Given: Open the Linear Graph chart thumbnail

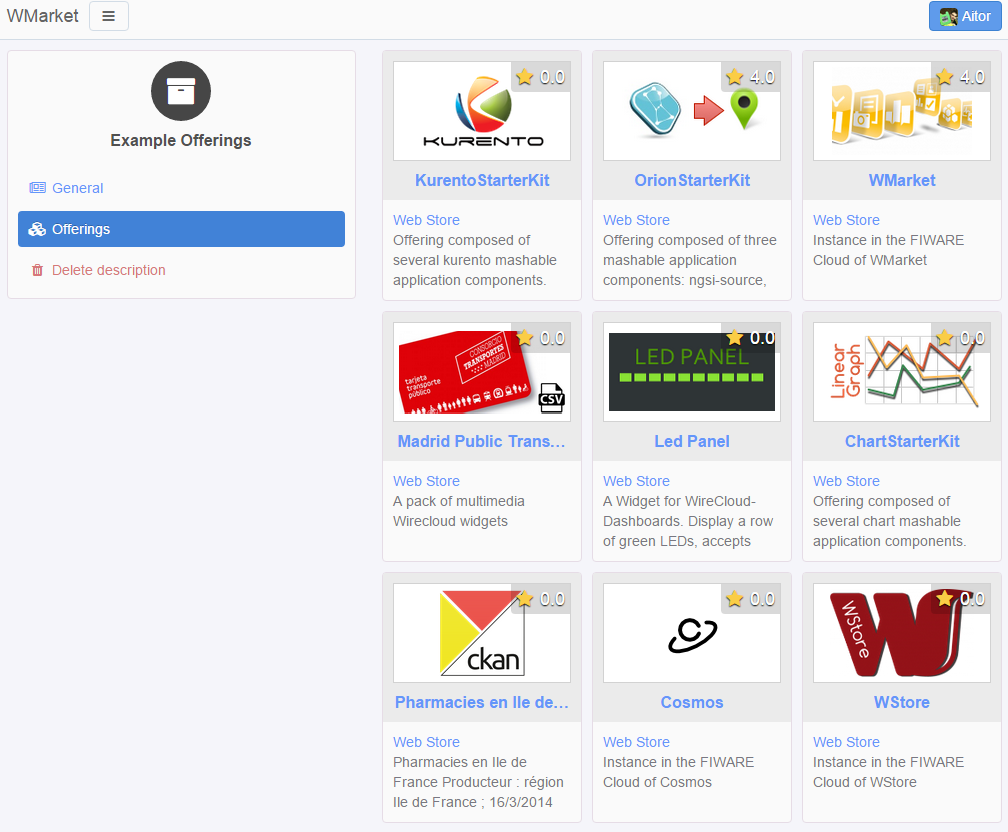Looking at the screenshot, I should [902, 372].
